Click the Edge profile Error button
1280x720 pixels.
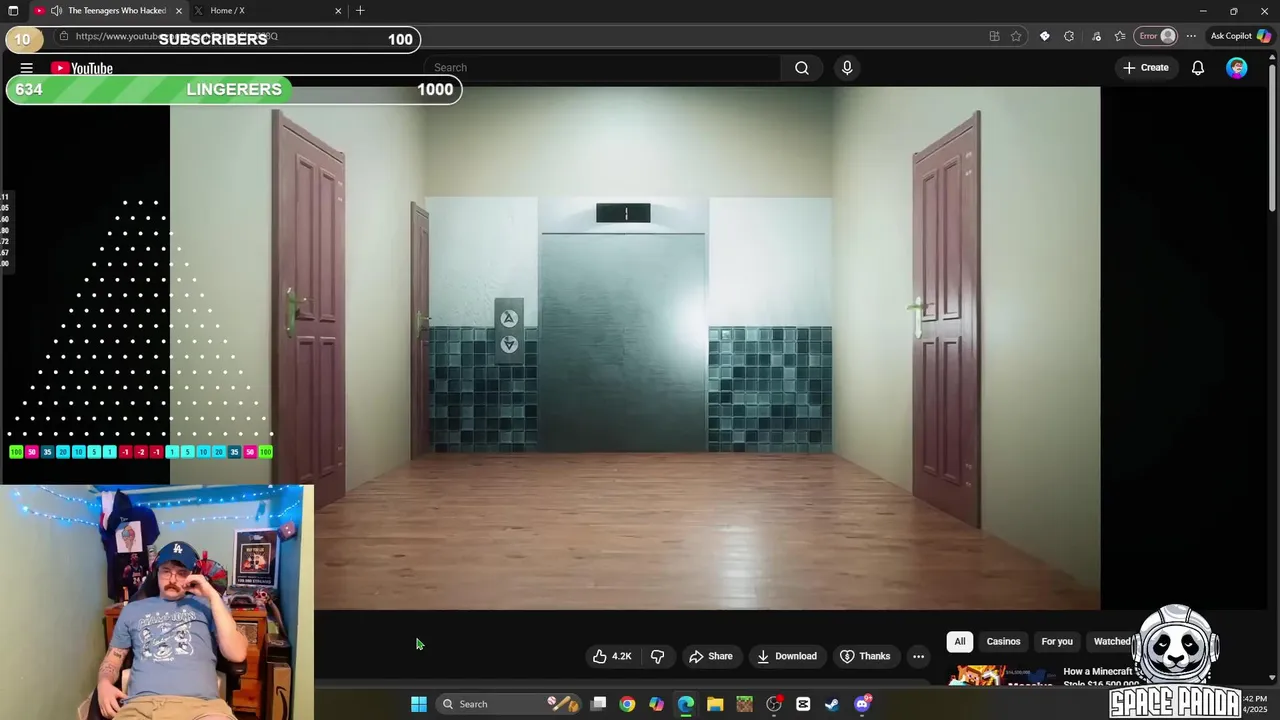click(1158, 36)
